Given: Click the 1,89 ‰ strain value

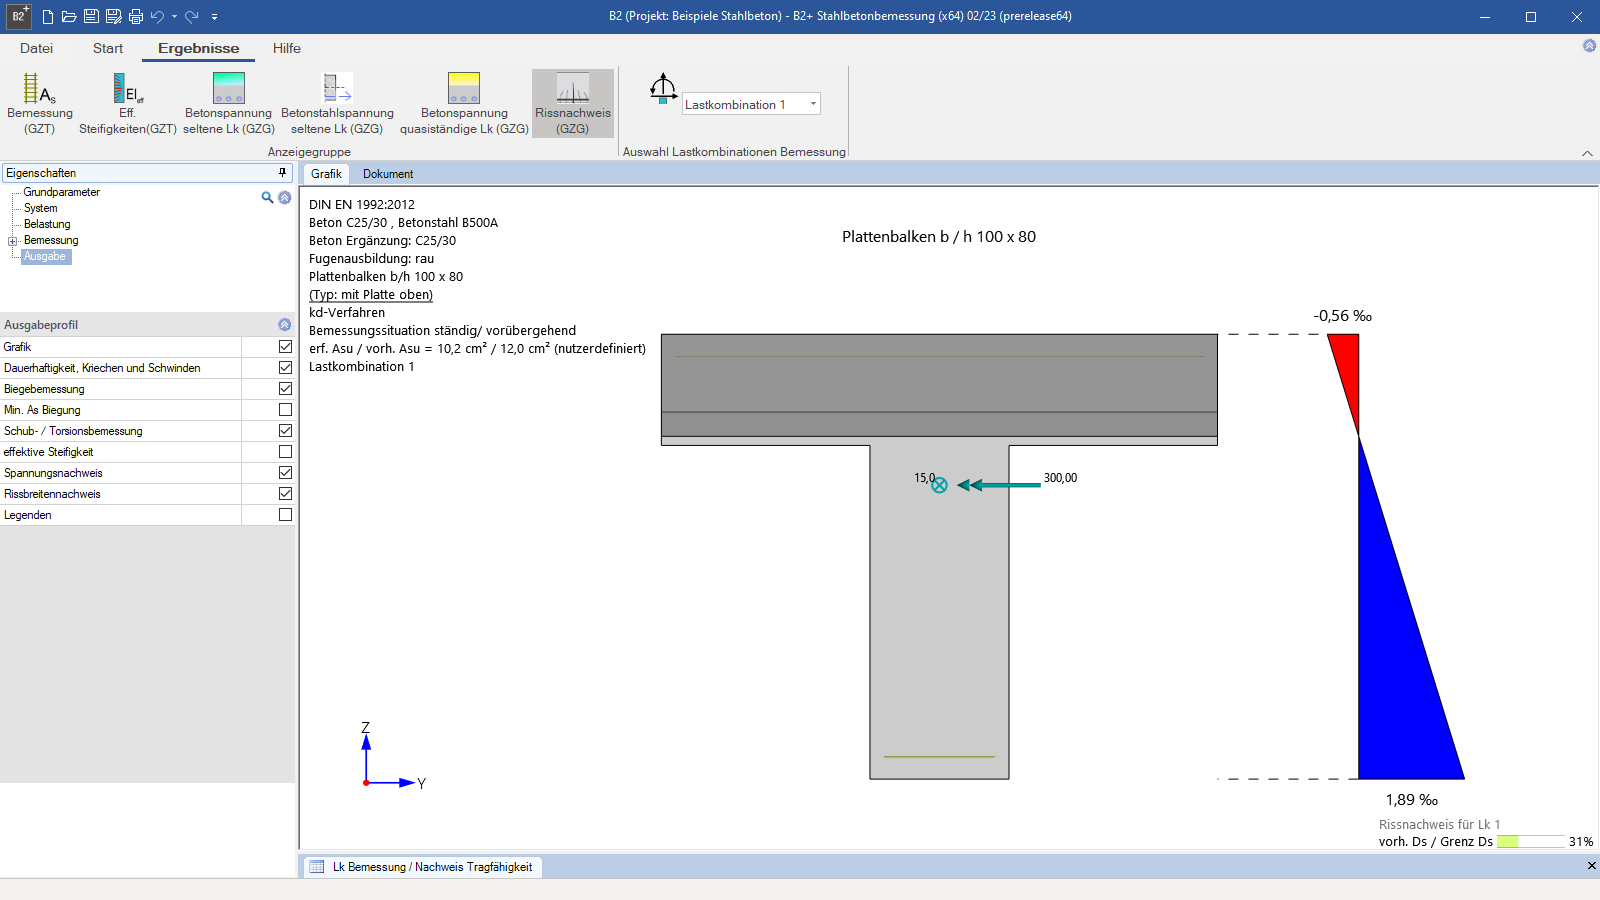Looking at the screenshot, I should click(x=1412, y=800).
